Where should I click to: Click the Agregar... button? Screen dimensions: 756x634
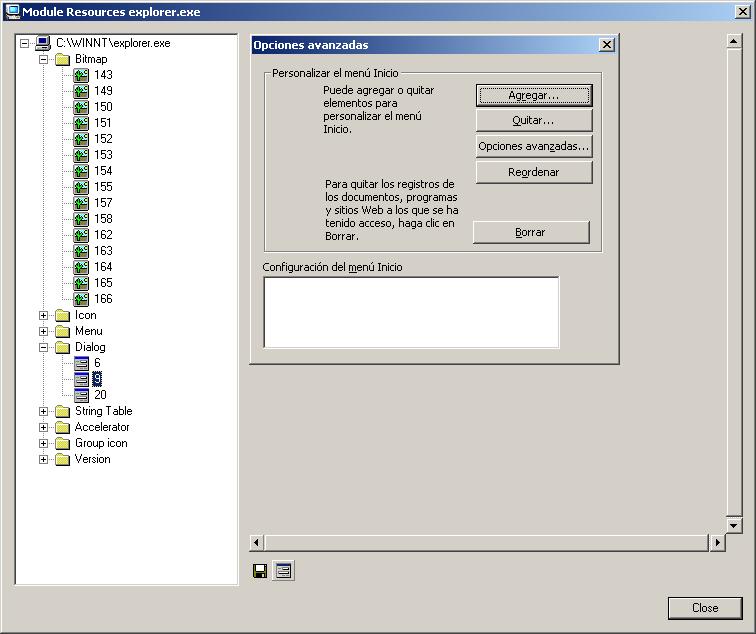click(534, 95)
